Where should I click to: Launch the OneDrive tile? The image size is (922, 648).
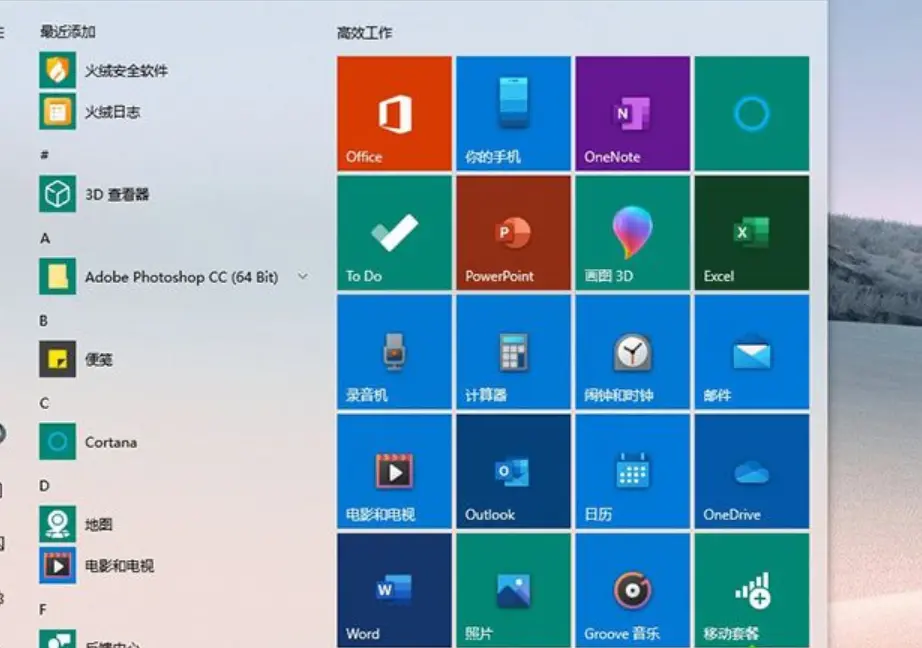pos(751,471)
